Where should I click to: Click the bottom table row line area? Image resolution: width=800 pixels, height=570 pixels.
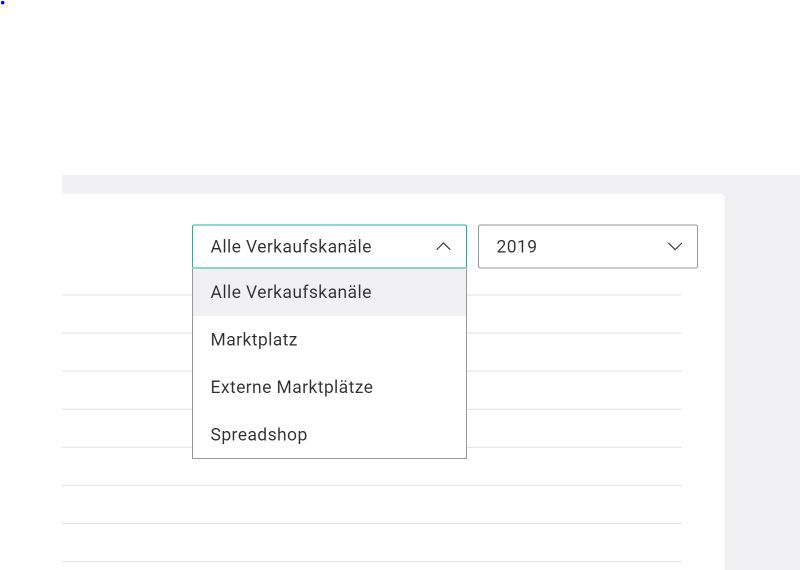tap(370, 543)
